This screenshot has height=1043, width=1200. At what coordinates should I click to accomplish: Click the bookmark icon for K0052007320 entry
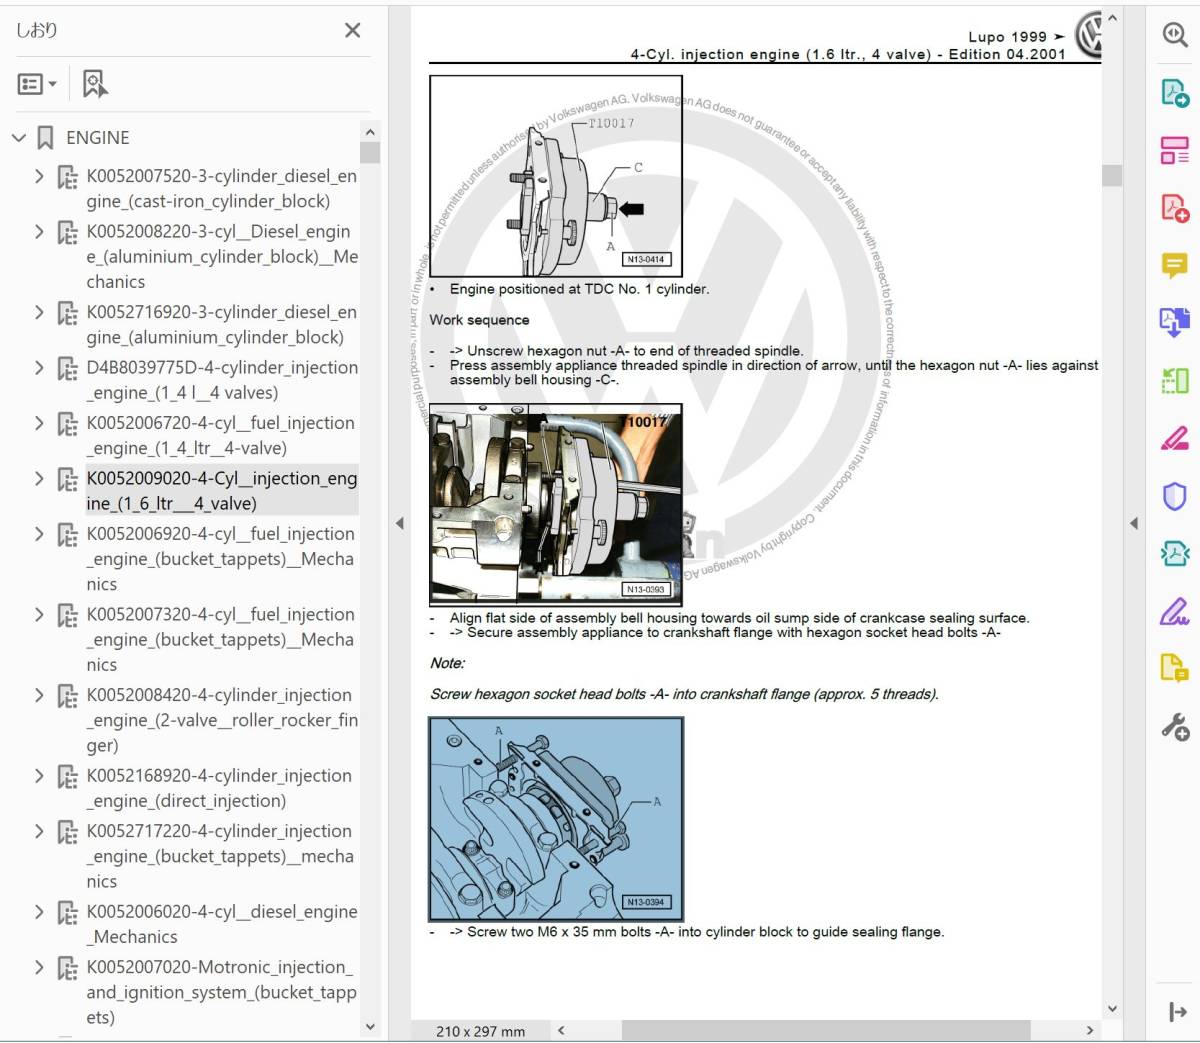[x=67, y=615]
